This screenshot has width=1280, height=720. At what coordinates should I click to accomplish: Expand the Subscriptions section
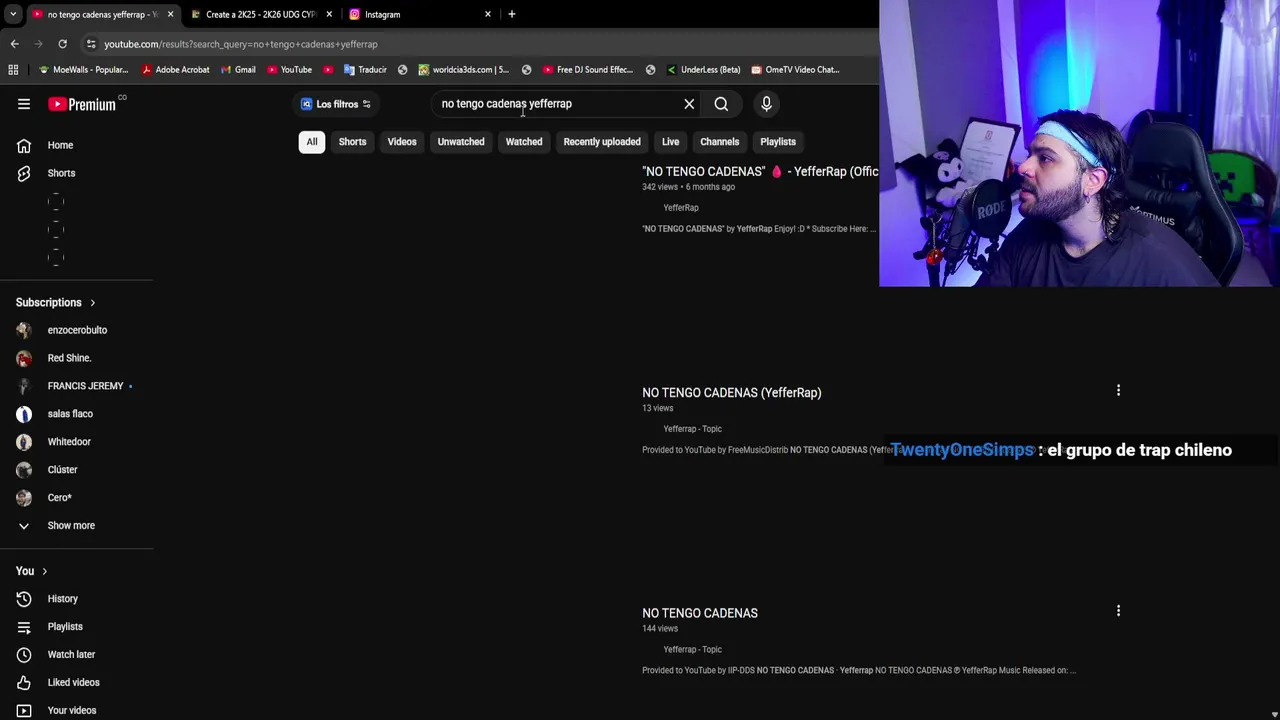coord(56,302)
